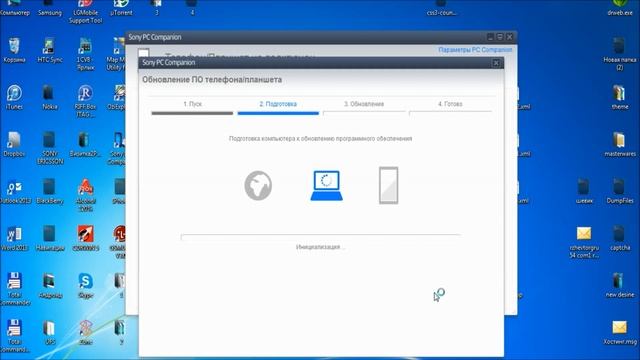Launch µTorrent from the desktop
The height and width of the screenshot is (360, 640).
click(121, 8)
